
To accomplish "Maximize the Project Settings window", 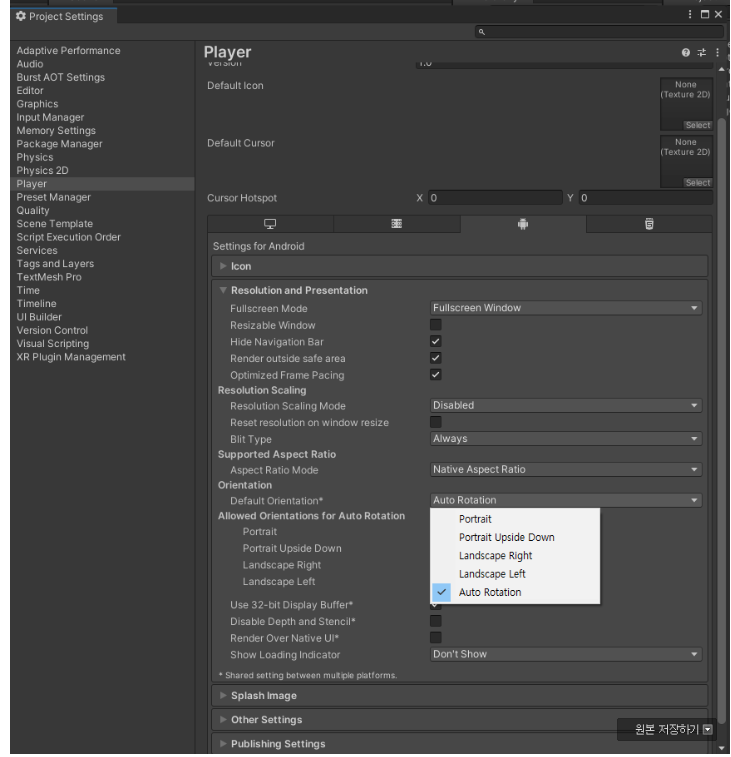I will coord(705,14).
